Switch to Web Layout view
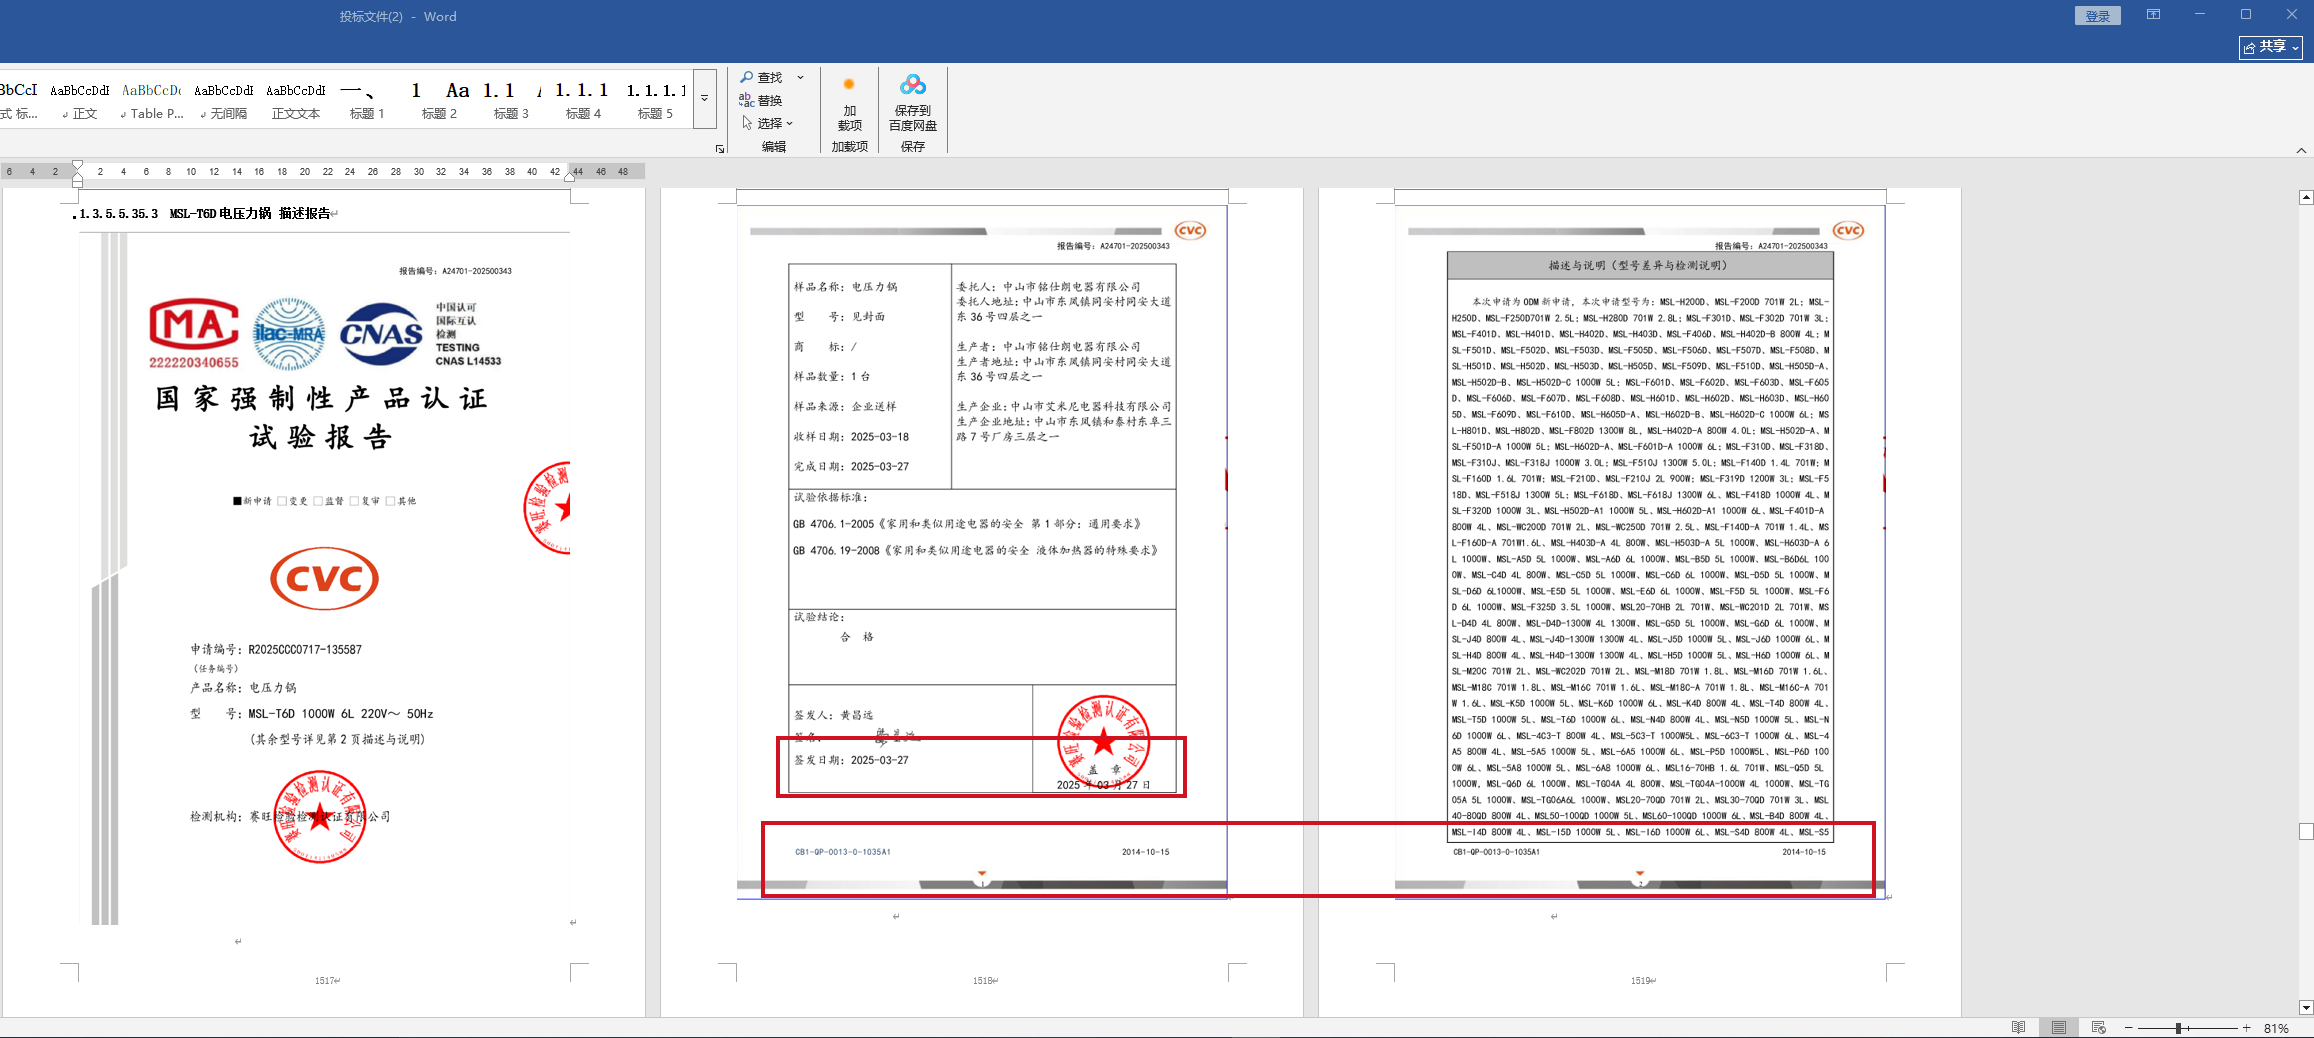The image size is (2314, 1038). click(2099, 1027)
